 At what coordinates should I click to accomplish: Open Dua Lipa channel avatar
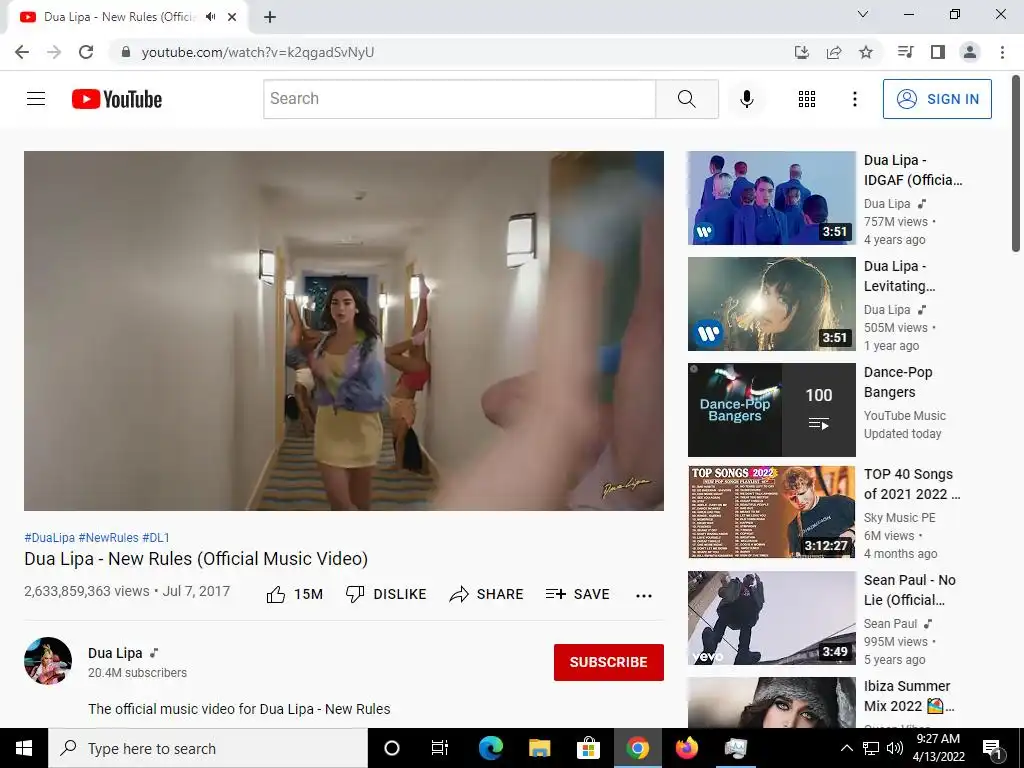click(48, 661)
